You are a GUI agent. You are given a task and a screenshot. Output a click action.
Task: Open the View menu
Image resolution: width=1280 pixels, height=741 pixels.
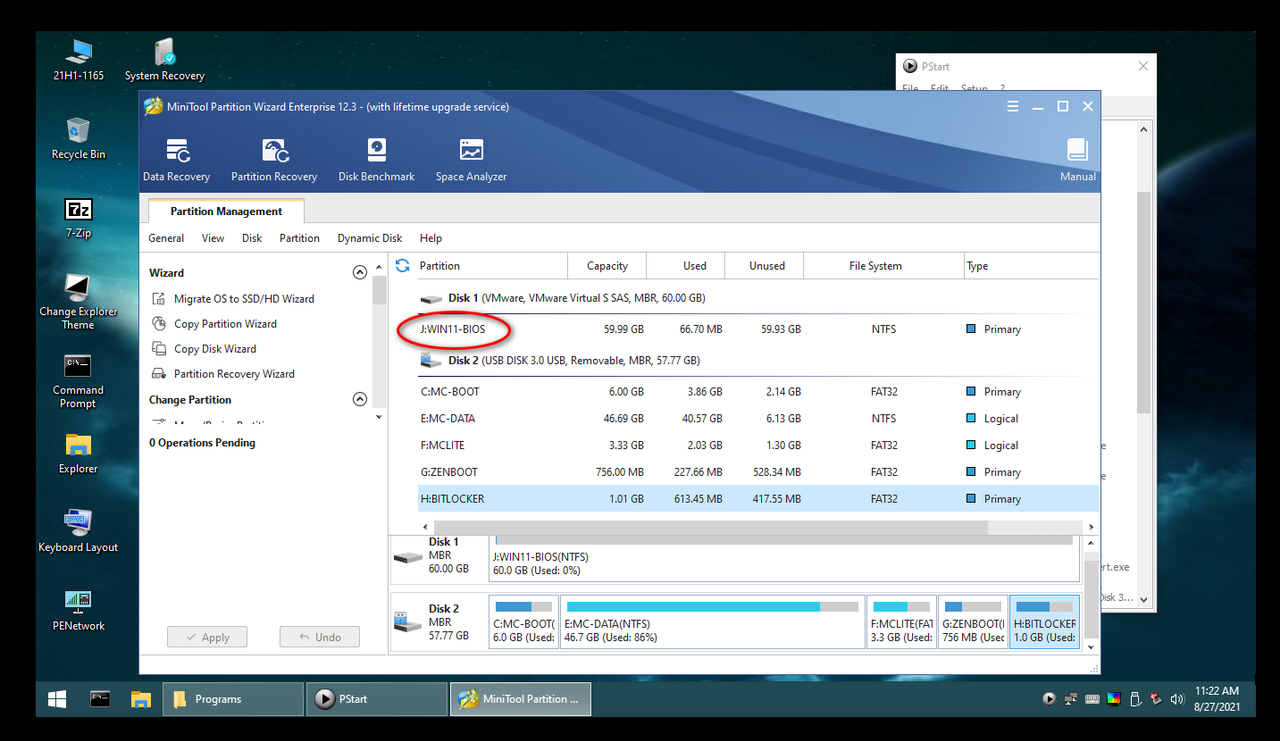213,238
